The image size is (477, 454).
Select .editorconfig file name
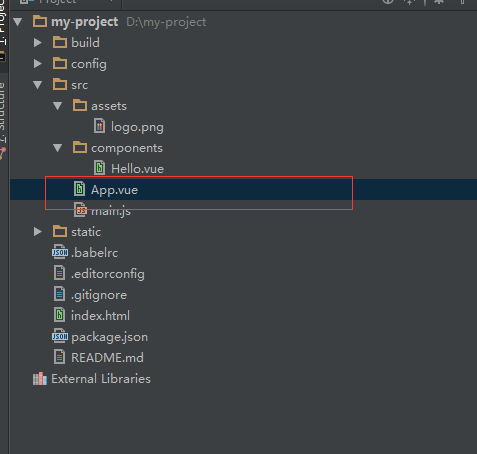pyautogui.click(x=108, y=274)
